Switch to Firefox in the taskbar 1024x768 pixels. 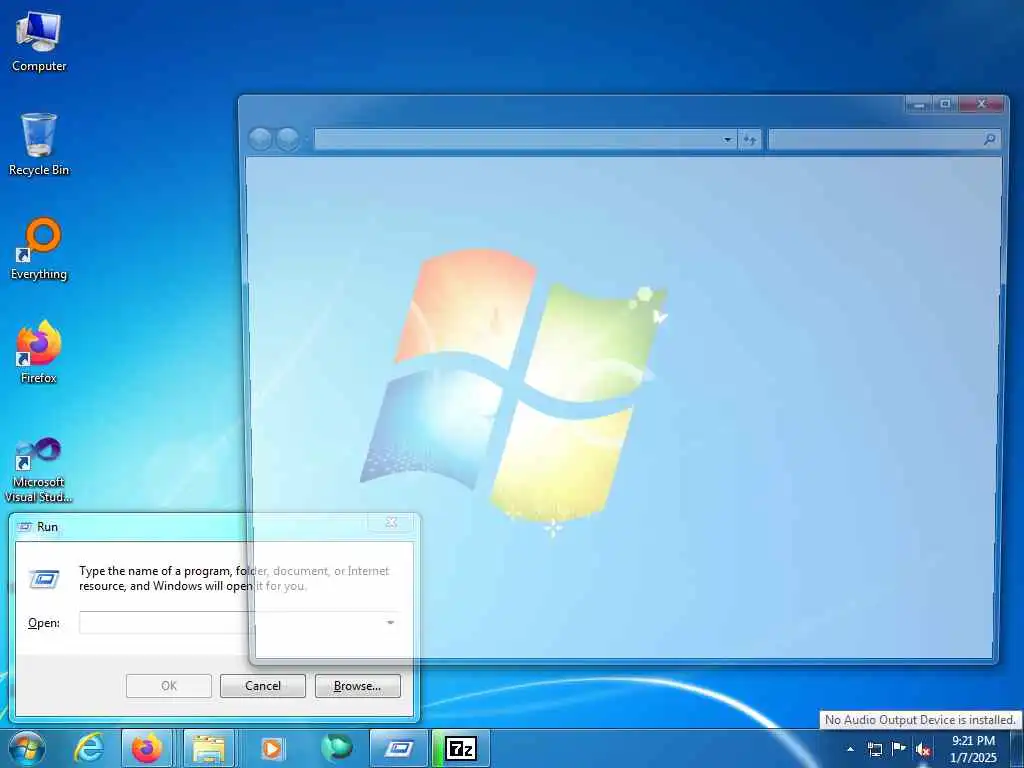click(x=147, y=748)
